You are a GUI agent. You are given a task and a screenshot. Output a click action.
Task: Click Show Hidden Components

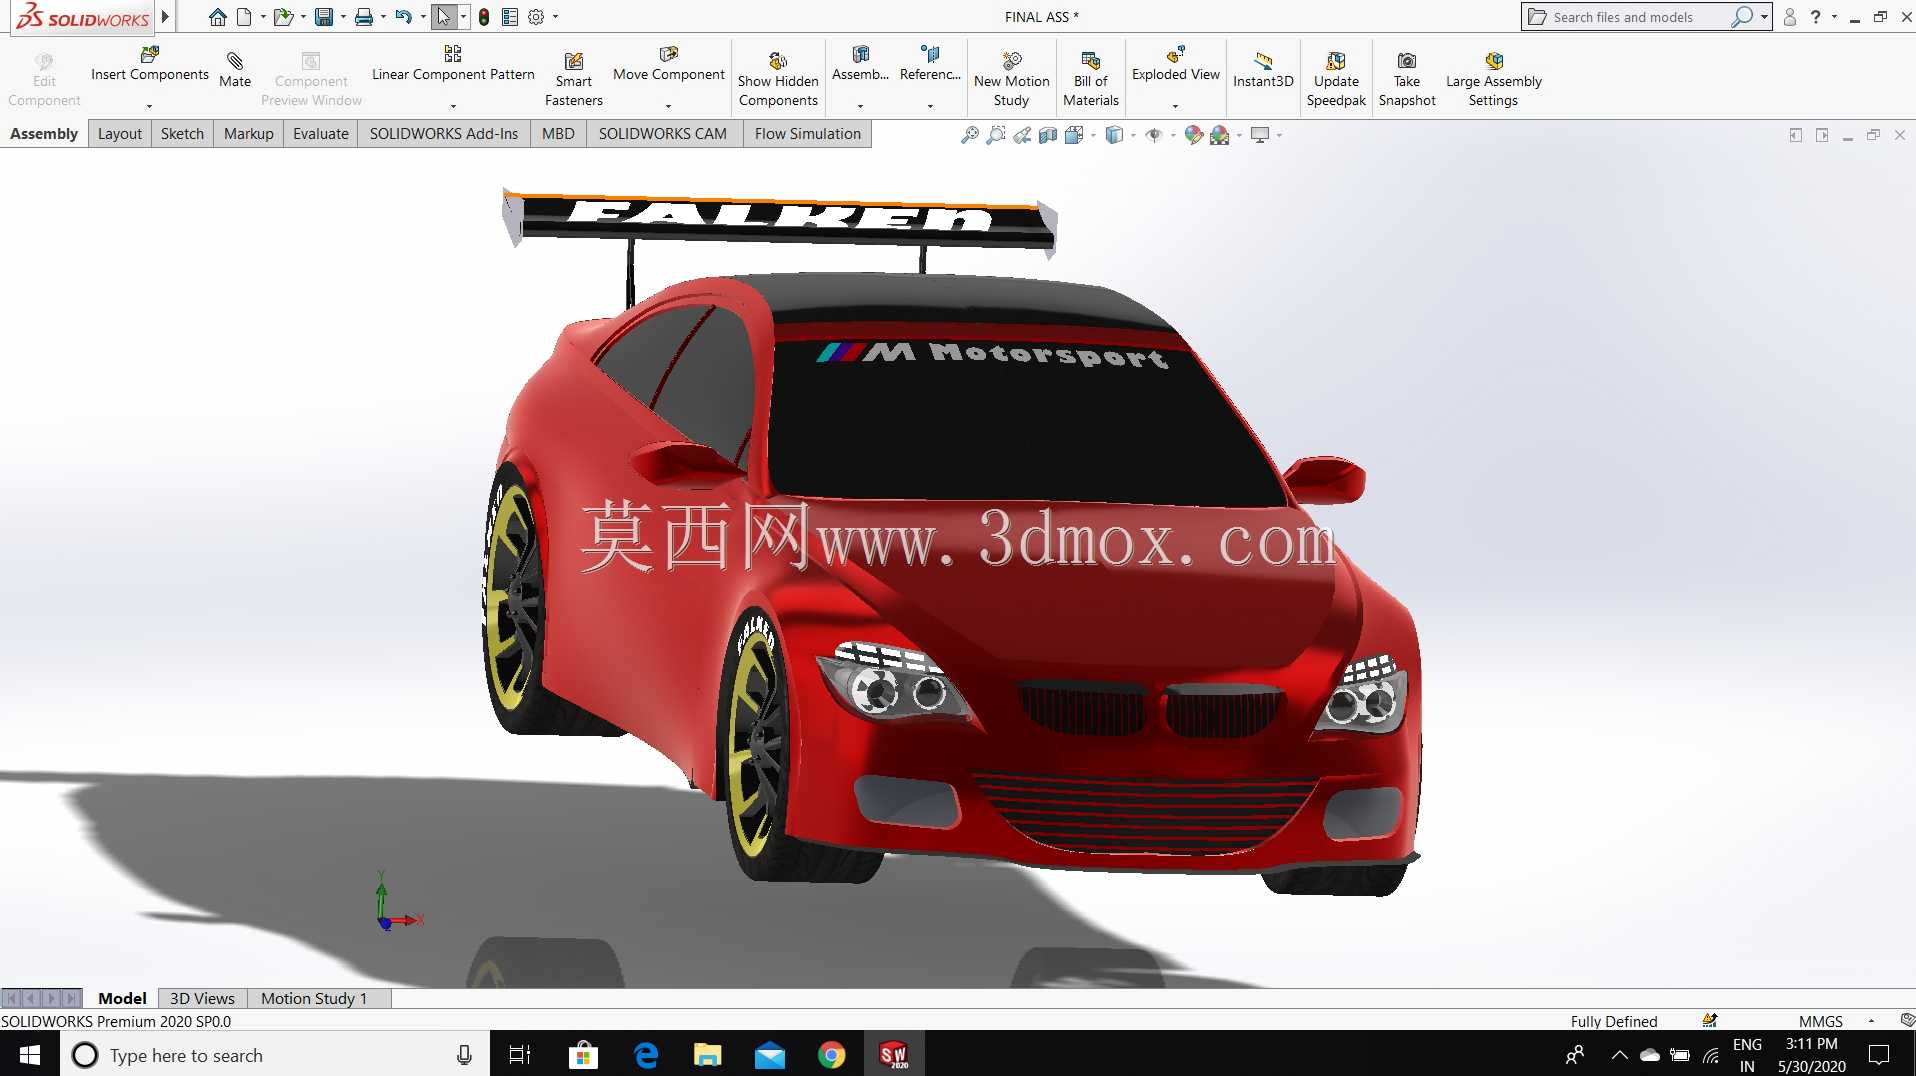[x=778, y=80]
